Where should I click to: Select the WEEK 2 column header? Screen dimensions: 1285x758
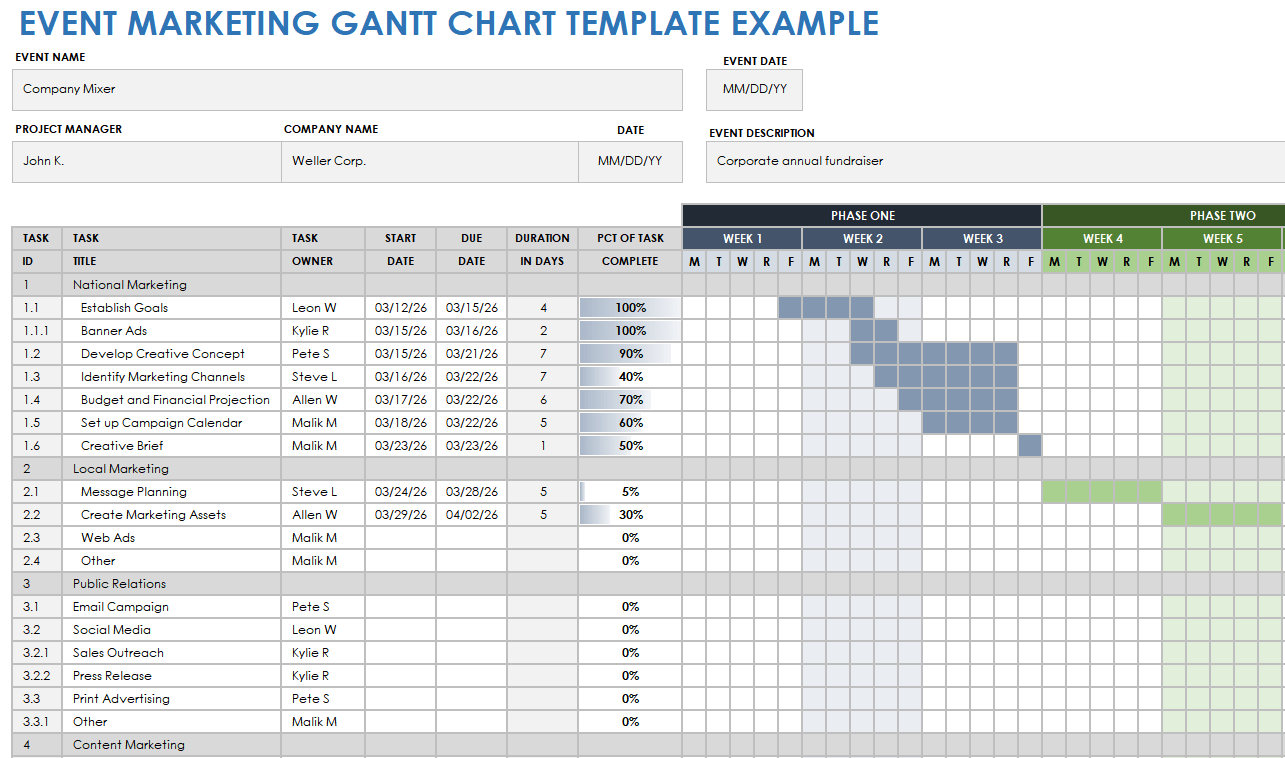pyautogui.click(x=862, y=239)
